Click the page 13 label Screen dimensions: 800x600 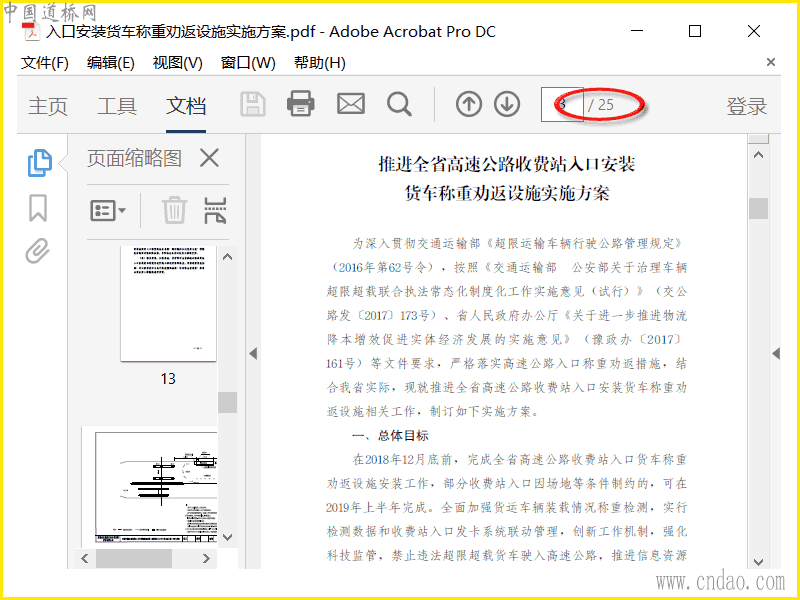[168, 379]
